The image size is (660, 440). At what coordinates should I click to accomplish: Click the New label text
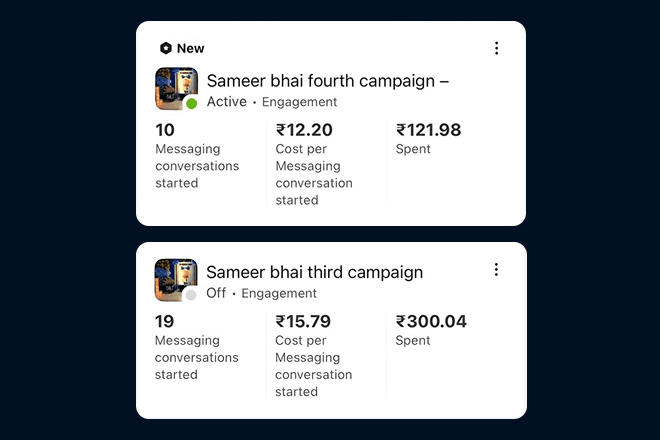click(191, 48)
